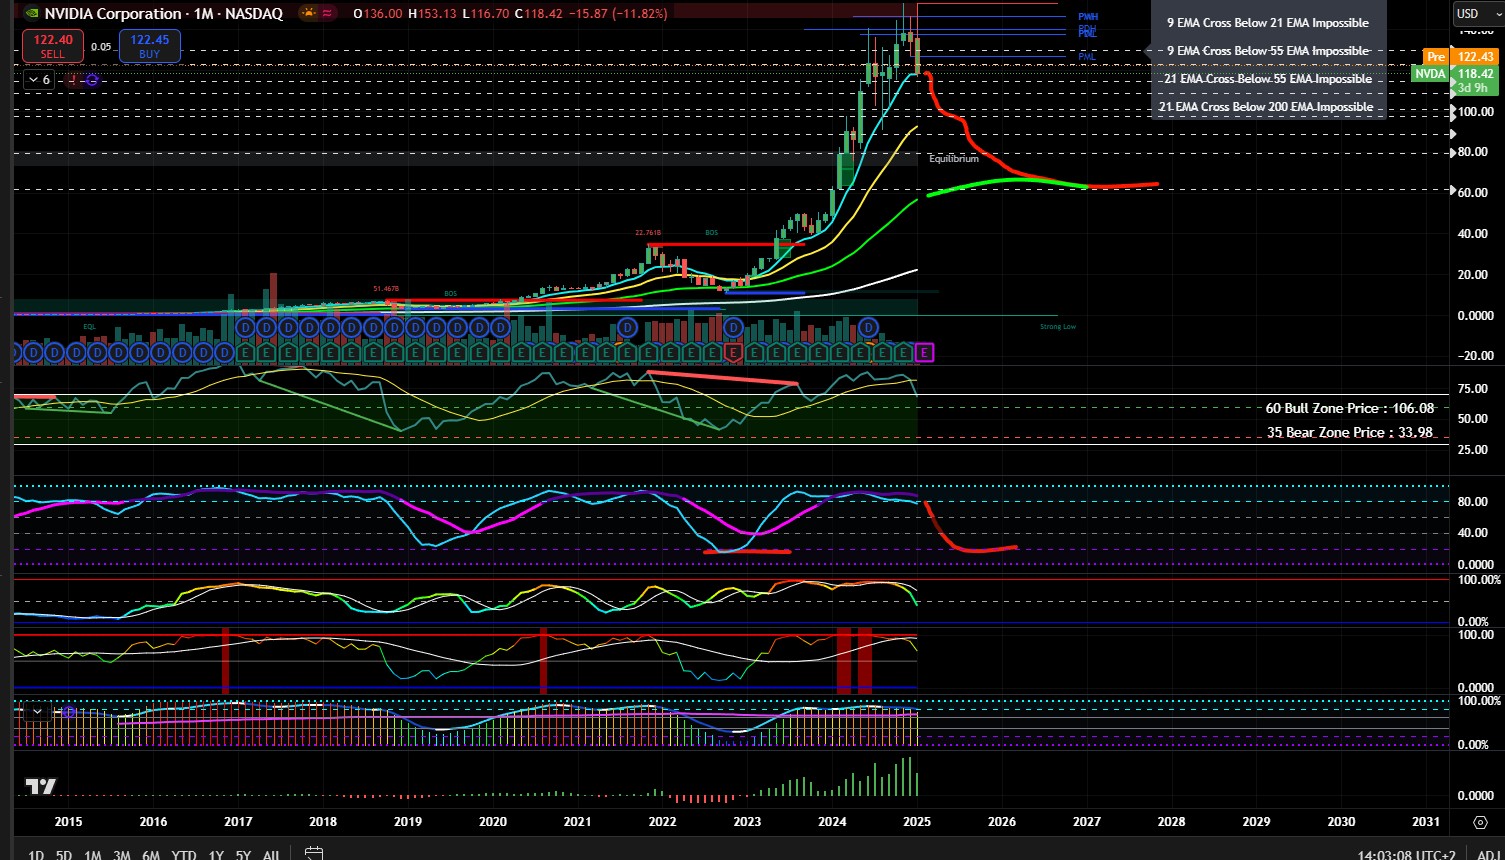Click the dividend D marker near mid-2021
Screen dimensions: 1505x860
tap(627, 327)
